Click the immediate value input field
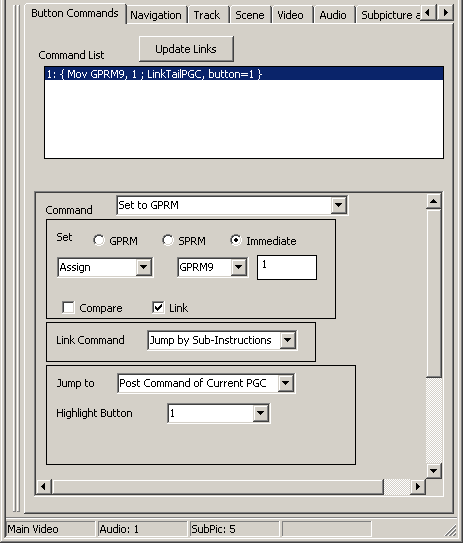The image size is (463, 543). [287, 267]
